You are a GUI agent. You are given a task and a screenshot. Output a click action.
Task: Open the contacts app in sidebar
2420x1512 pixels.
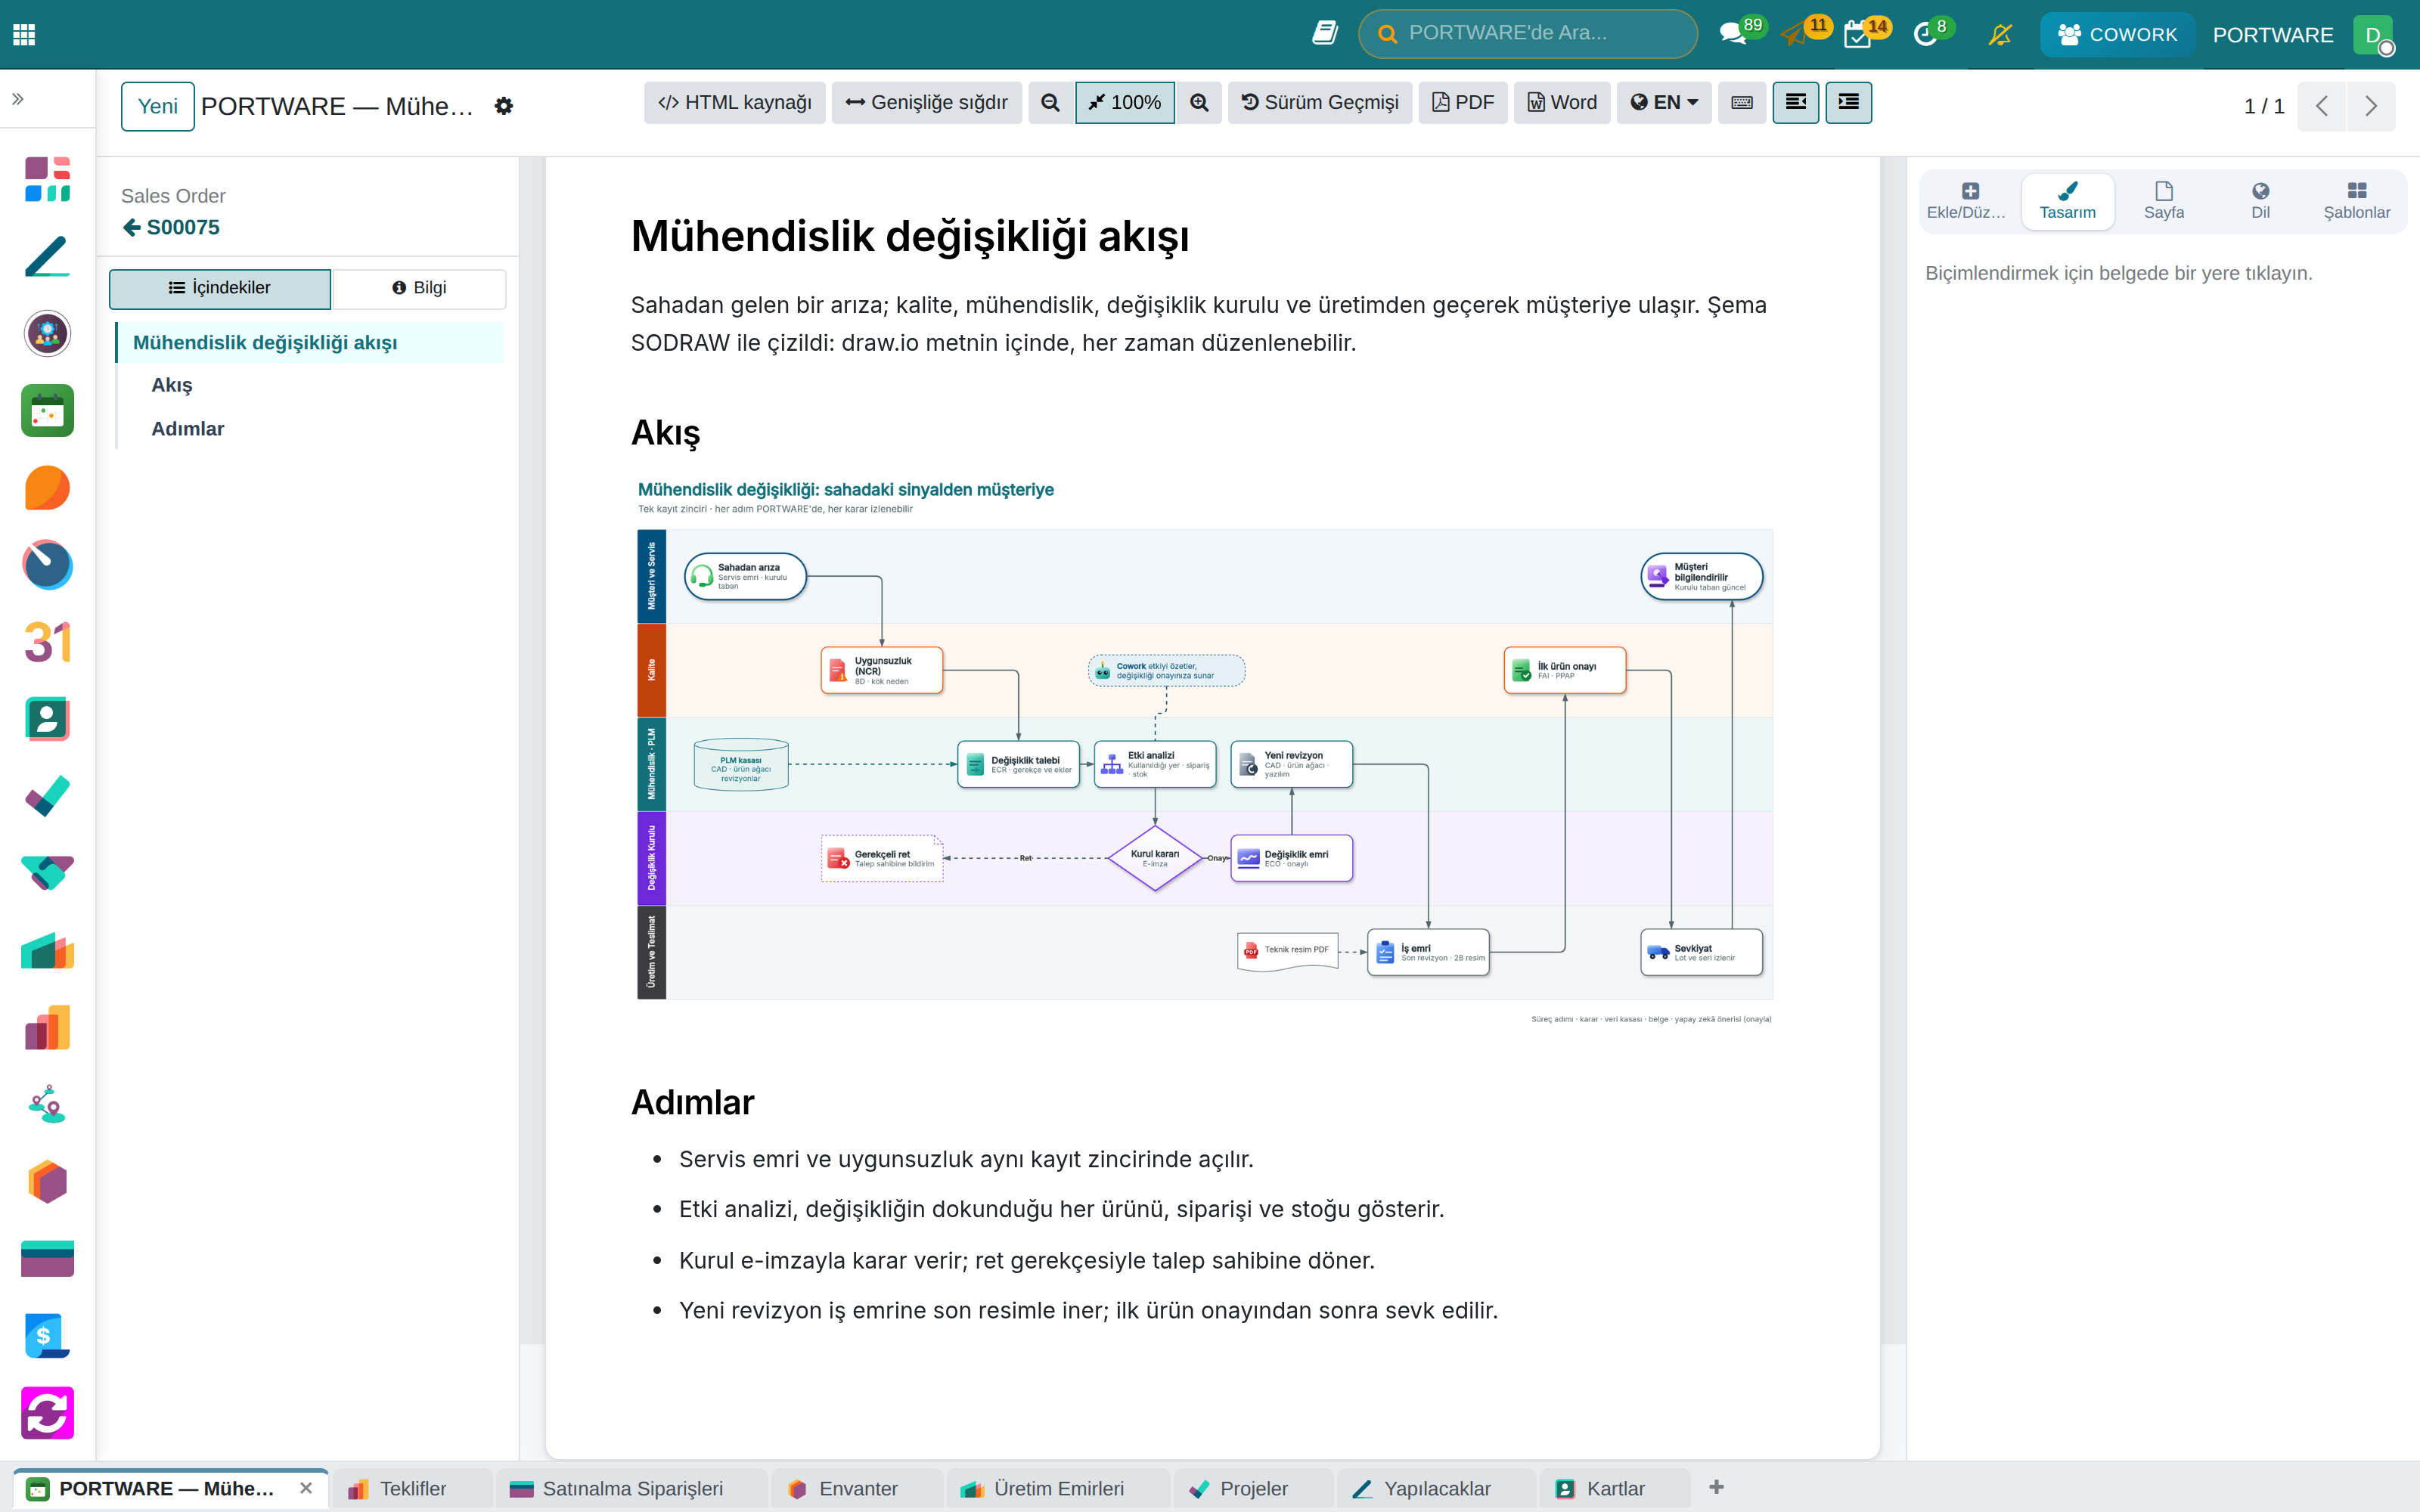click(47, 719)
